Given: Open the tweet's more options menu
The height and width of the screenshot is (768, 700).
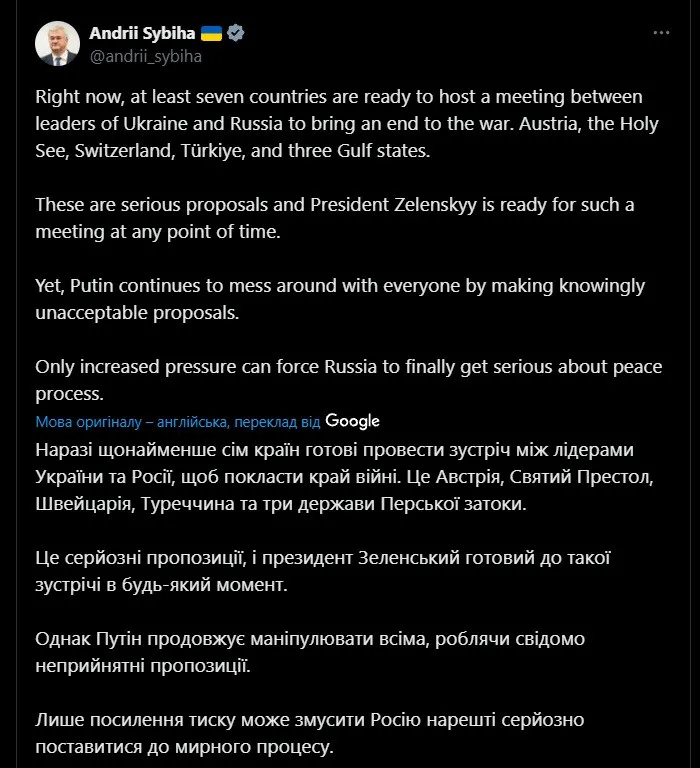Looking at the screenshot, I should pos(661,33).
